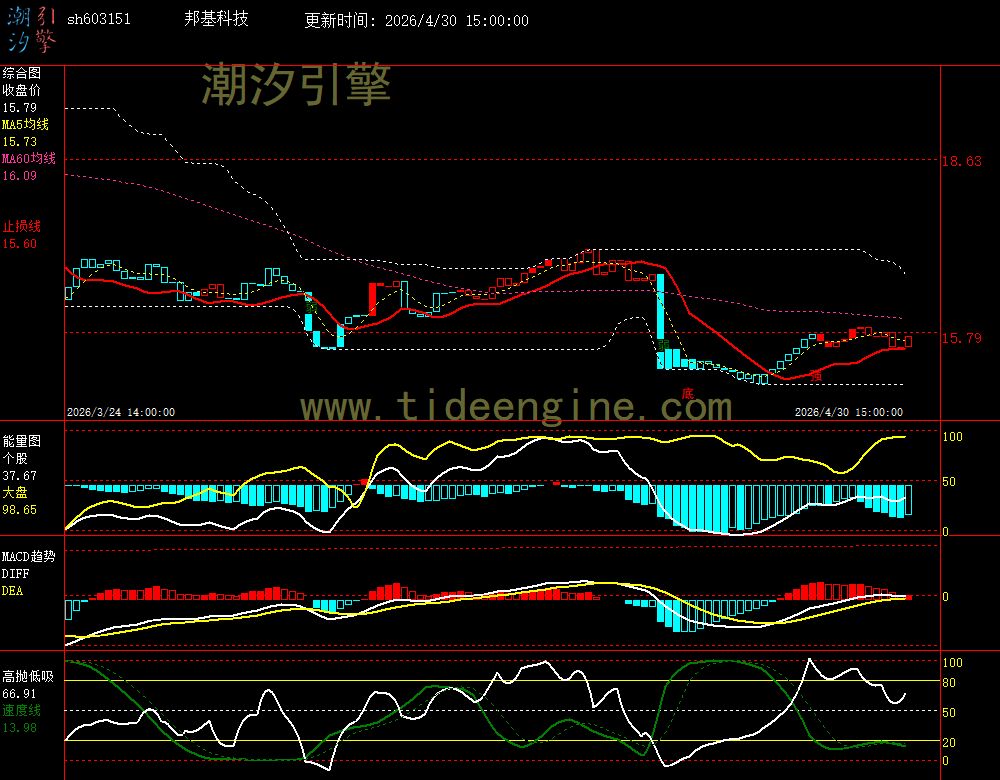This screenshot has width=1000, height=780.
Task: Click the green 速度线 legend label
Action: [22, 710]
